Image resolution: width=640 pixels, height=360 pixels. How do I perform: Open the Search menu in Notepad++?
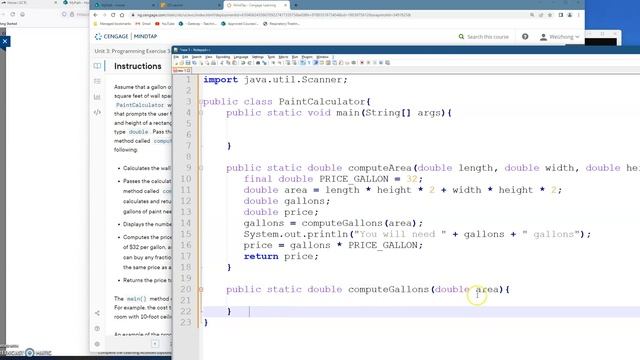tap(197, 57)
